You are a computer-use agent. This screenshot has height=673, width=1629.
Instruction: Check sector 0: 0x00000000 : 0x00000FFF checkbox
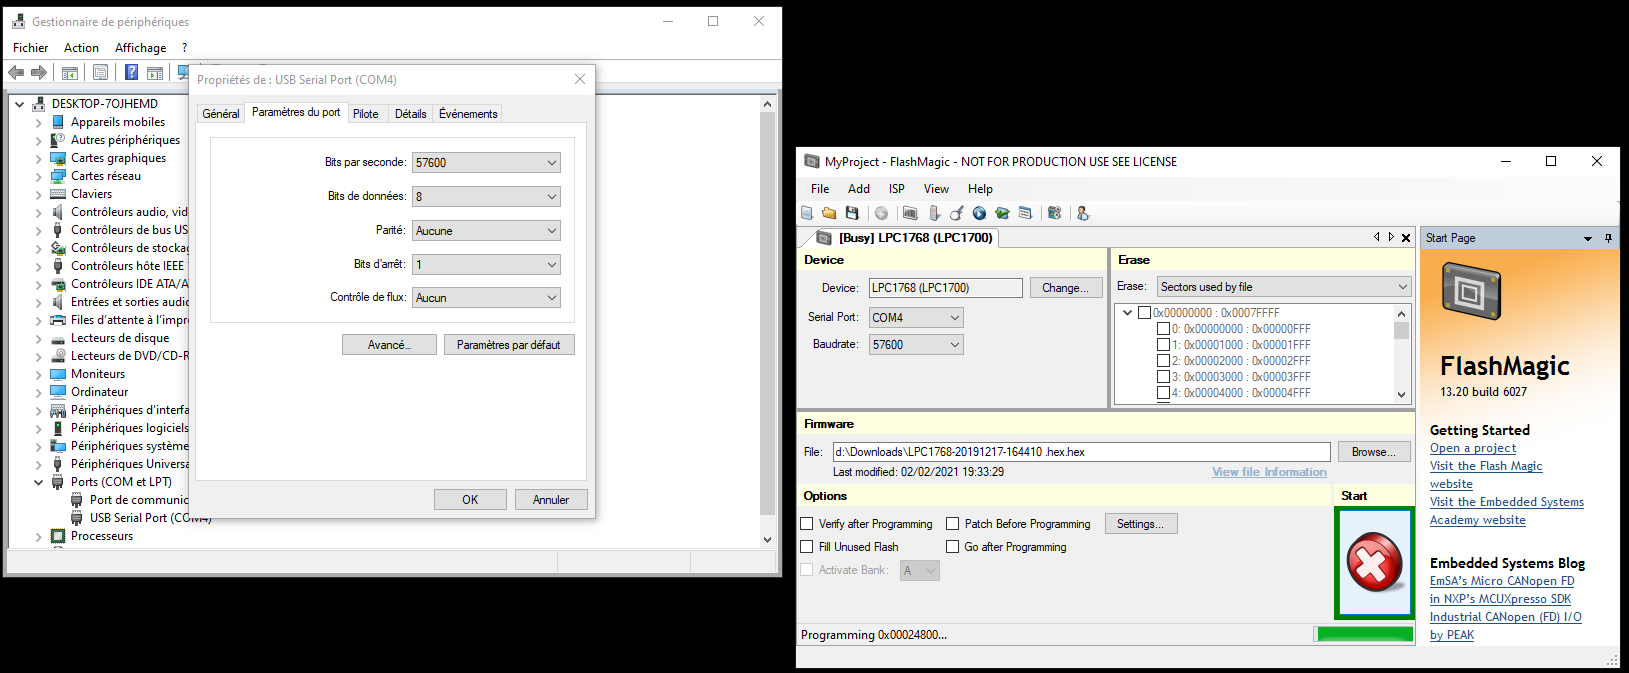(1163, 329)
